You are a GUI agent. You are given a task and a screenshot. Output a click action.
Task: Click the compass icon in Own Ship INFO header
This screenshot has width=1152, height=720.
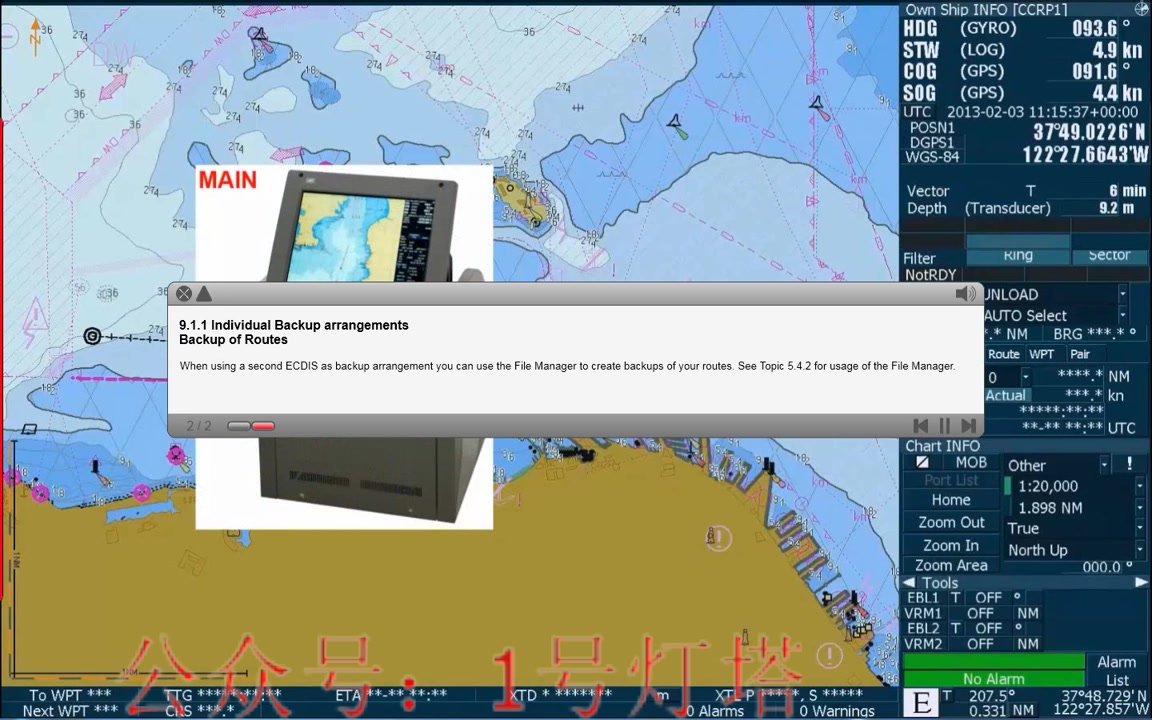click(x=1141, y=9)
